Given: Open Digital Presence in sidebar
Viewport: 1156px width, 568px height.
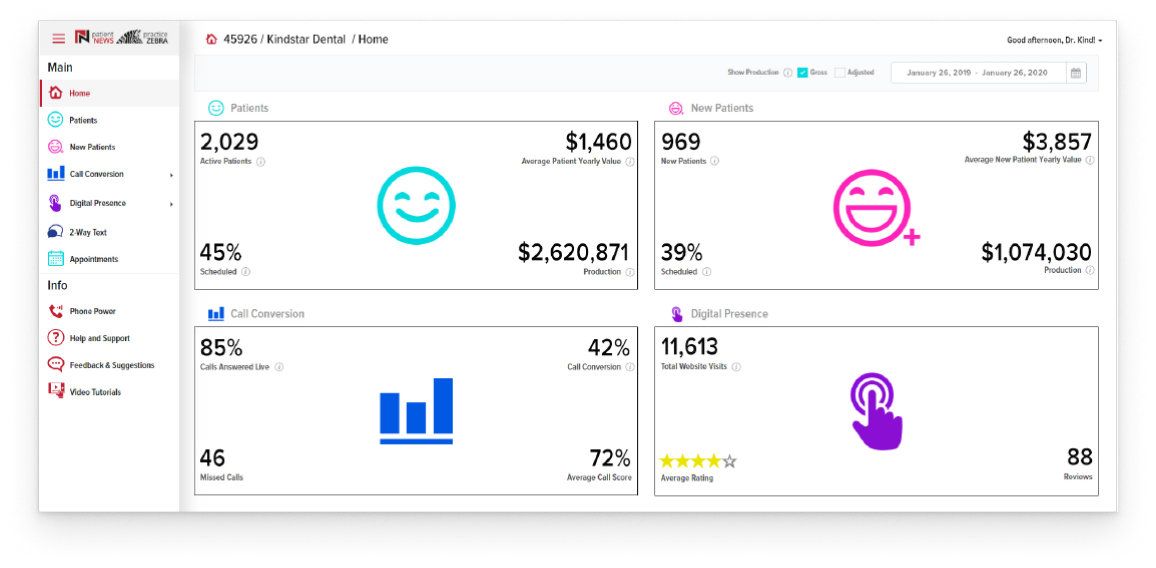Looking at the screenshot, I should pos(110,203).
